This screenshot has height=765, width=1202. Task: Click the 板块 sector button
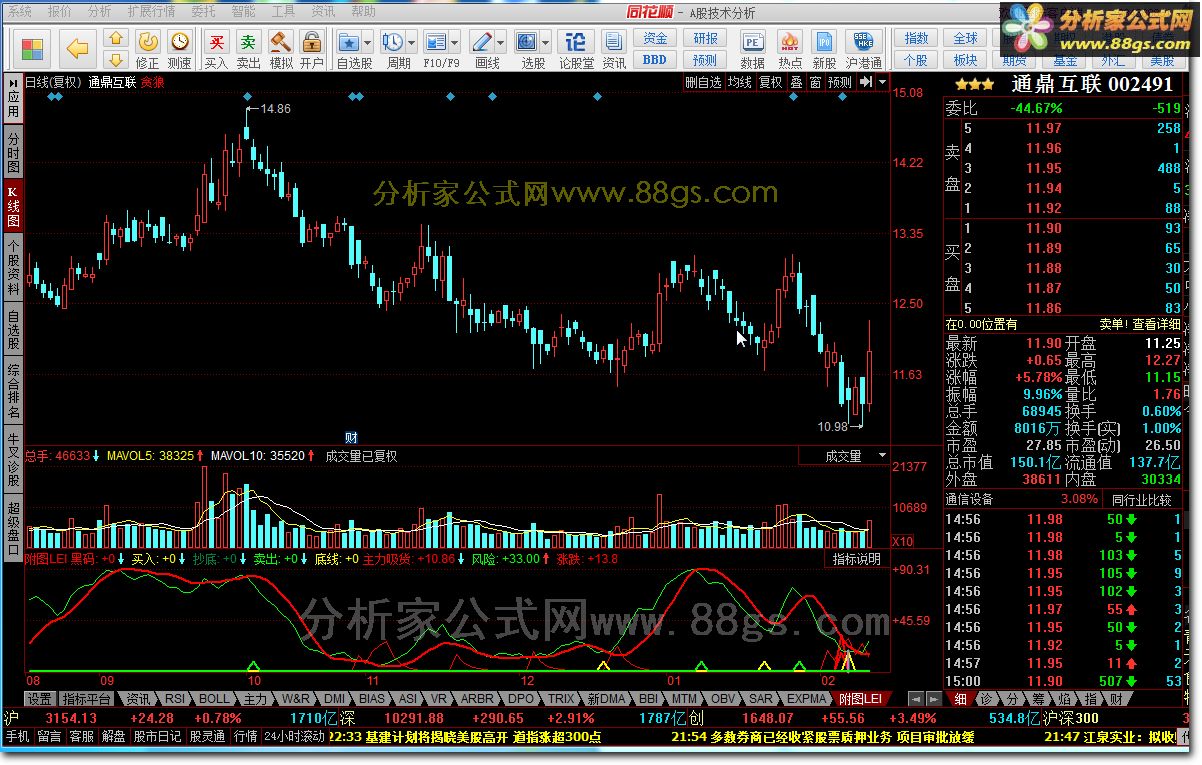[x=965, y=60]
